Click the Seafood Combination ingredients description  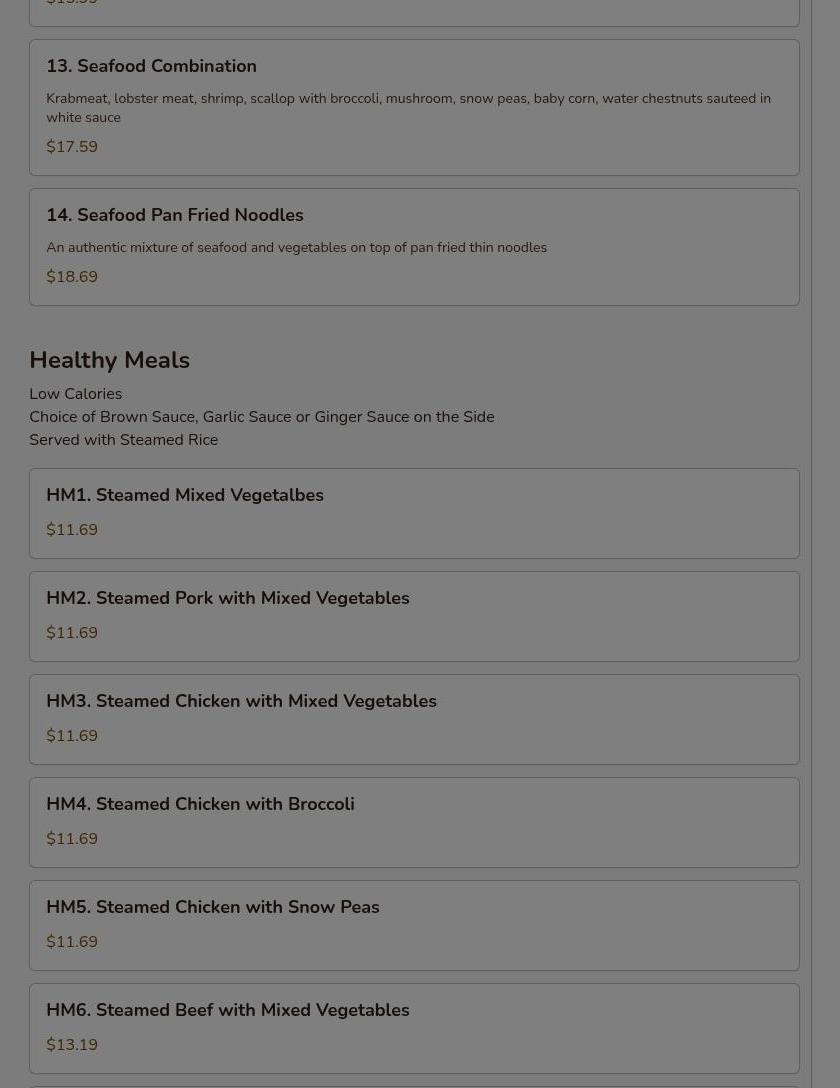click(408, 107)
